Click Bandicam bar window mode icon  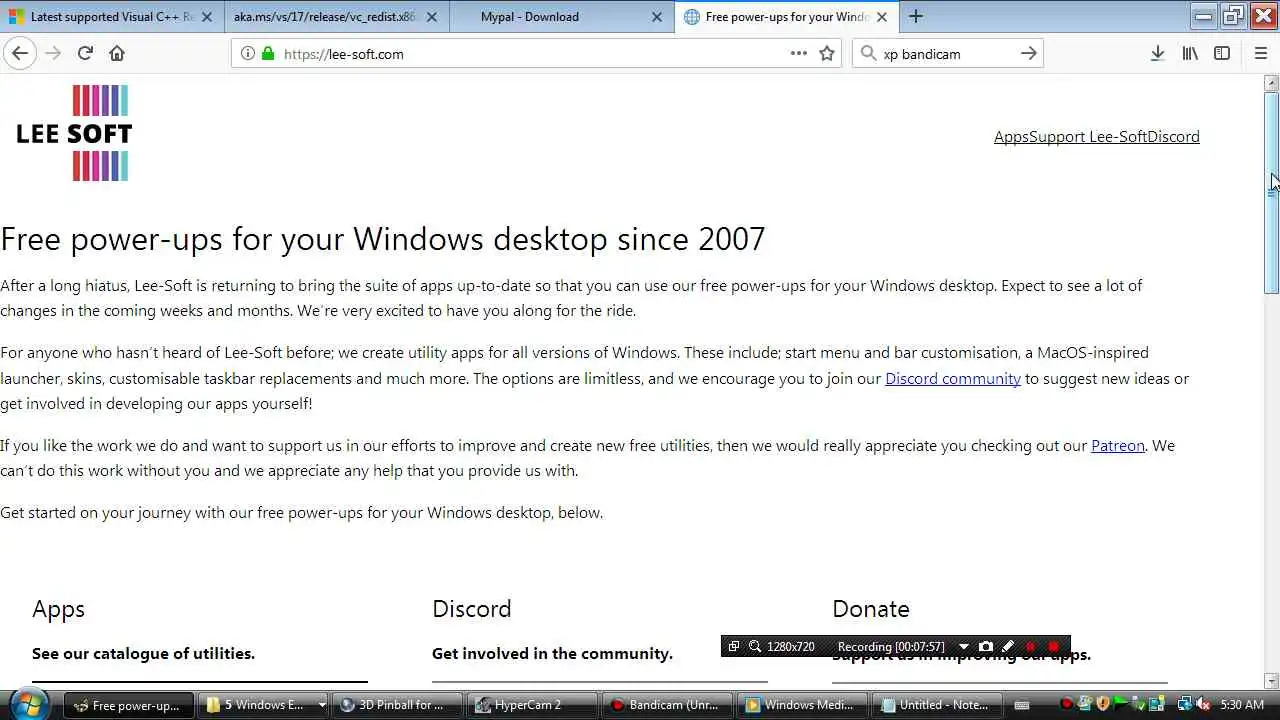point(734,646)
